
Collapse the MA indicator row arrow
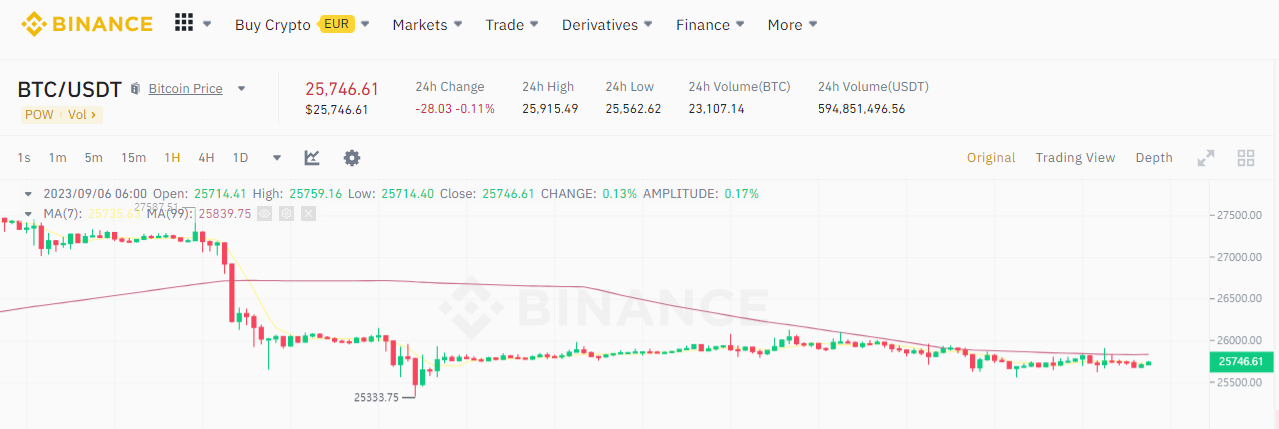(x=28, y=213)
